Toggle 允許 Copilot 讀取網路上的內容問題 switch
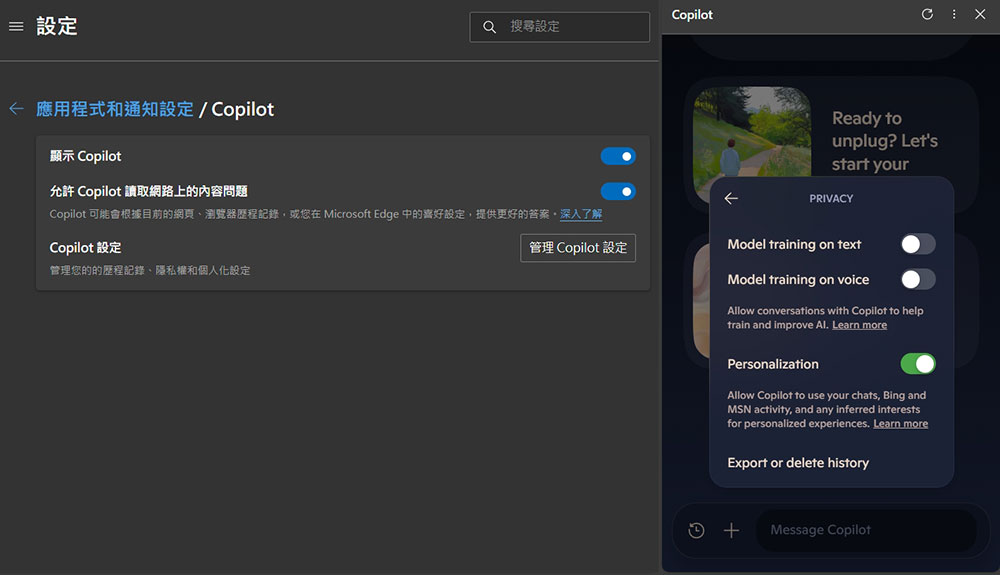Image resolution: width=1000 pixels, height=575 pixels. point(617,191)
